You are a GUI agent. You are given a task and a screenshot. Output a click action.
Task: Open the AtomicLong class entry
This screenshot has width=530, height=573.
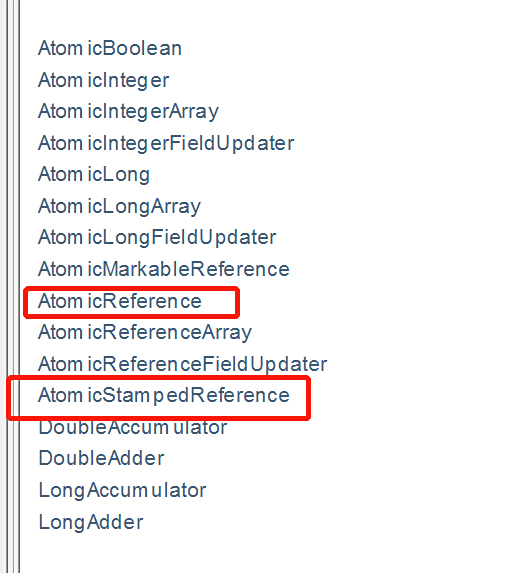coord(94,174)
